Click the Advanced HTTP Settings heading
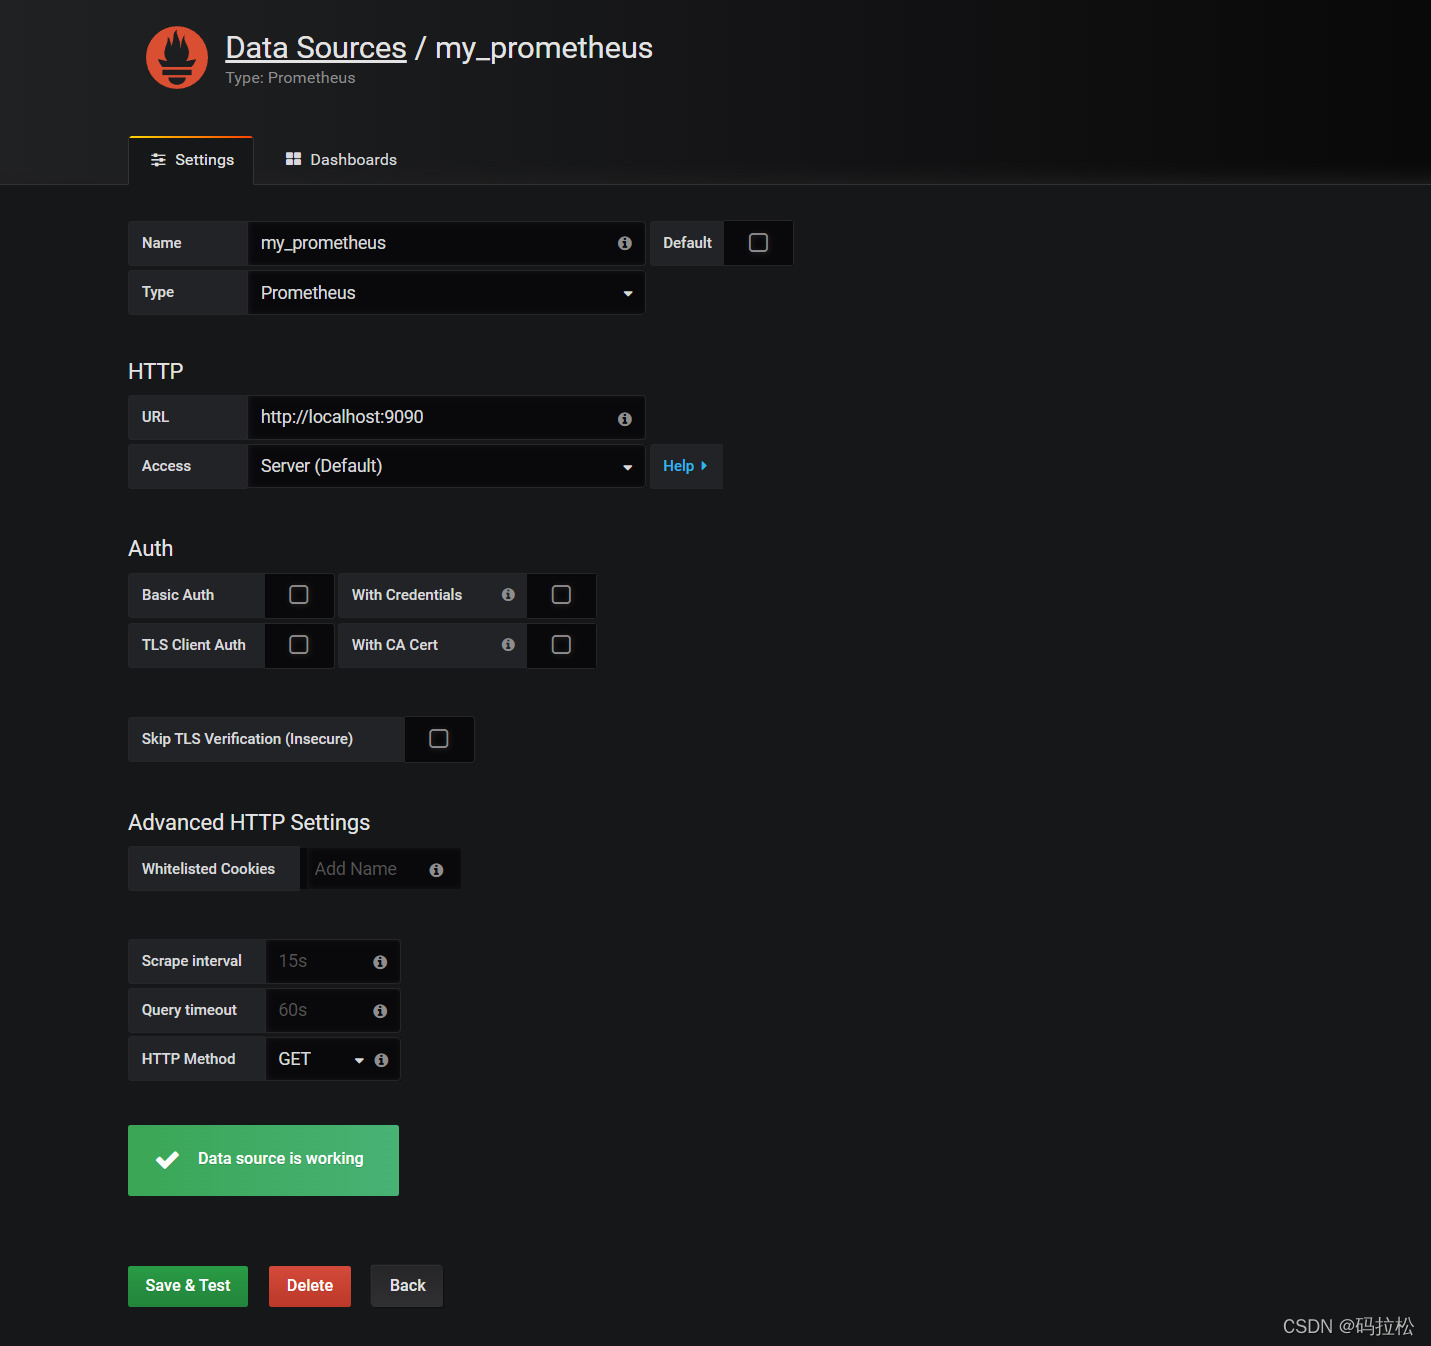The height and width of the screenshot is (1346, 1431). (x=249, y=822)
